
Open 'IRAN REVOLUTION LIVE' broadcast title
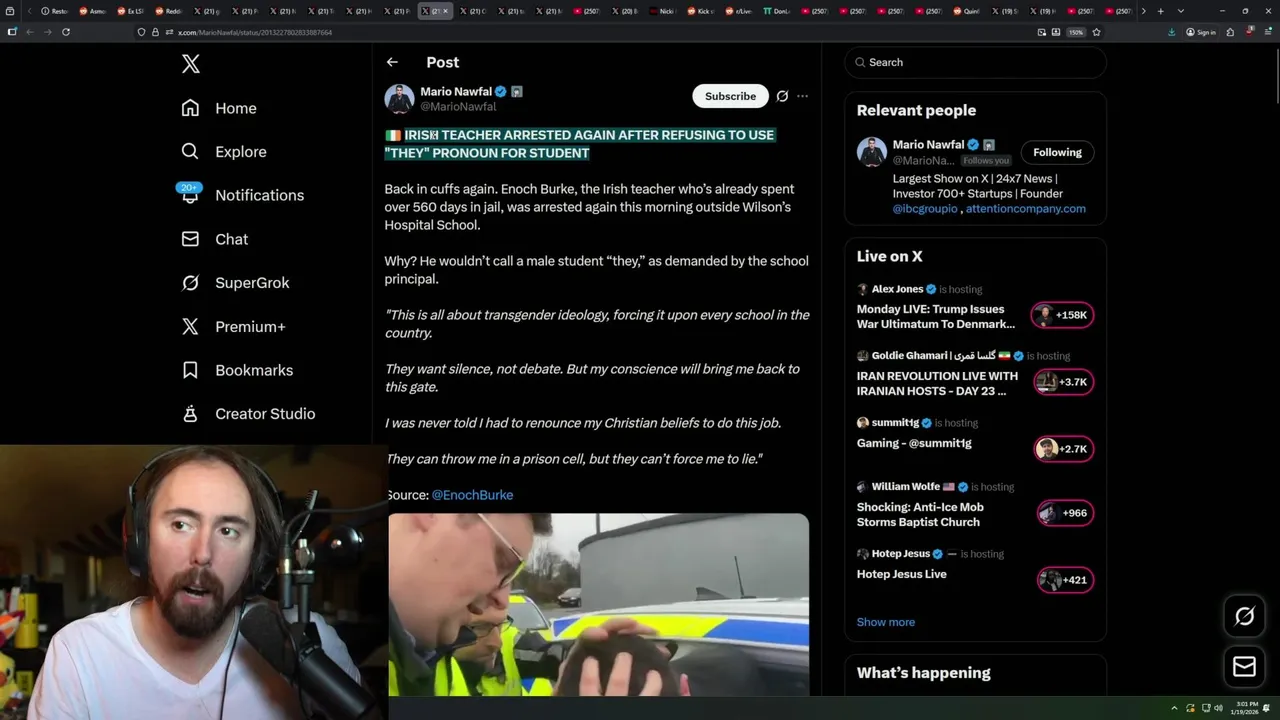[x=937, y=383]
